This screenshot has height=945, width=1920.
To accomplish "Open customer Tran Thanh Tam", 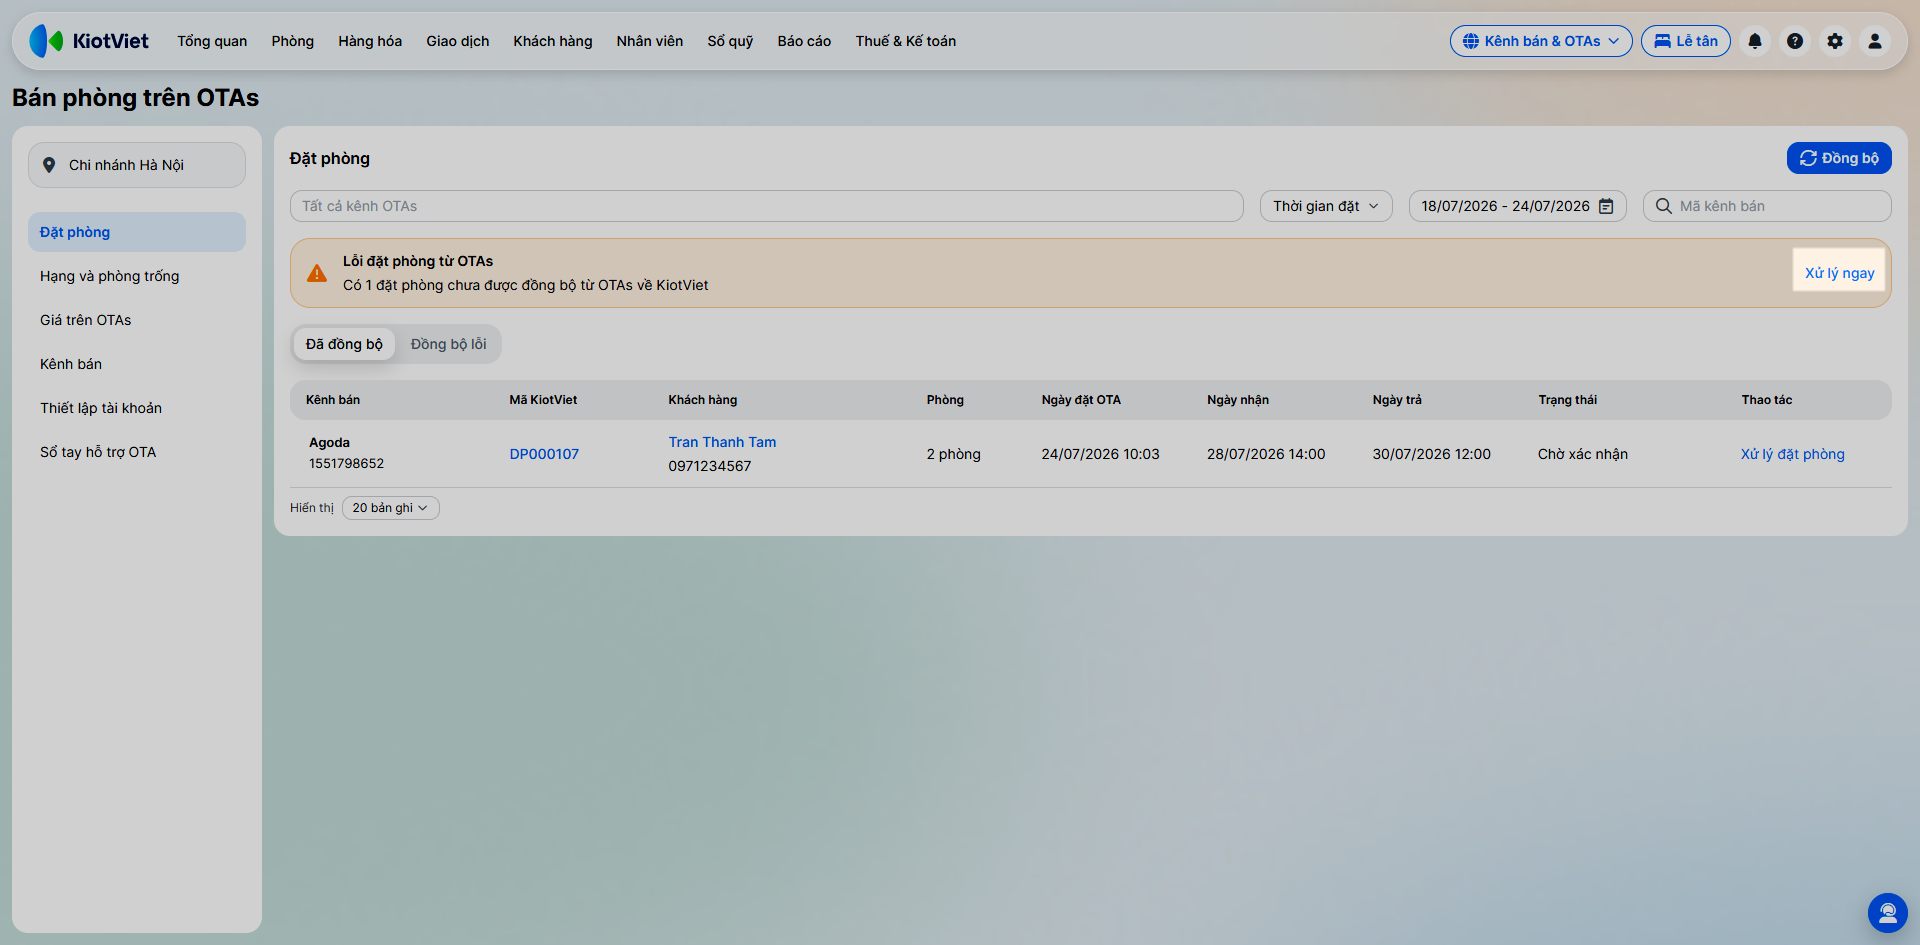I will click(722, 442).
